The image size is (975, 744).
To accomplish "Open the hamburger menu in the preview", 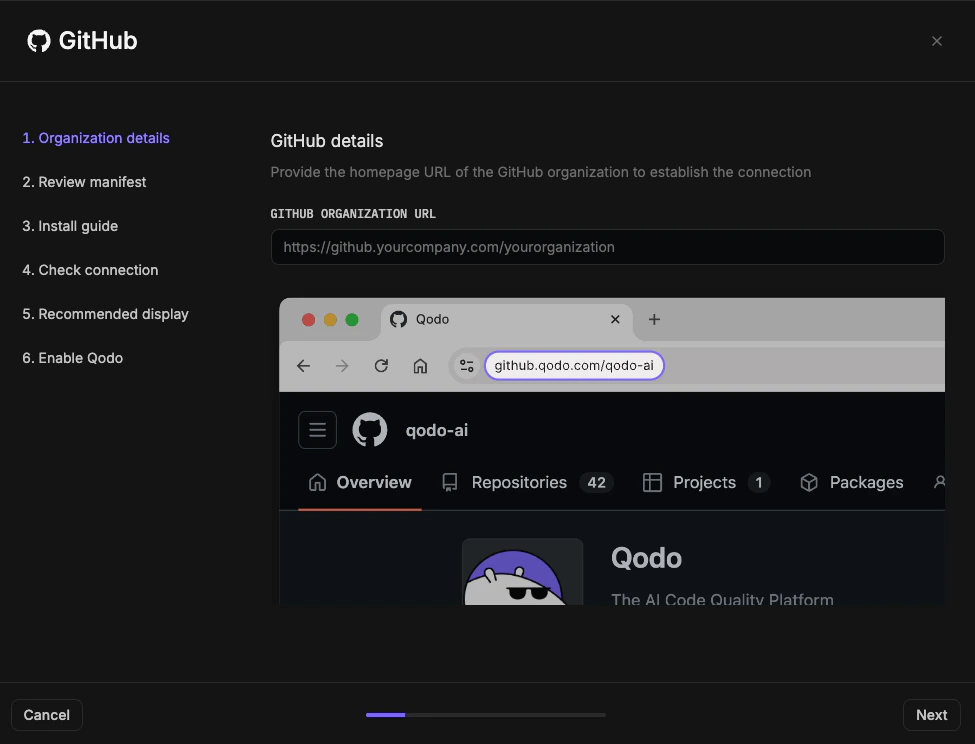I will click(x=317, y=429).
